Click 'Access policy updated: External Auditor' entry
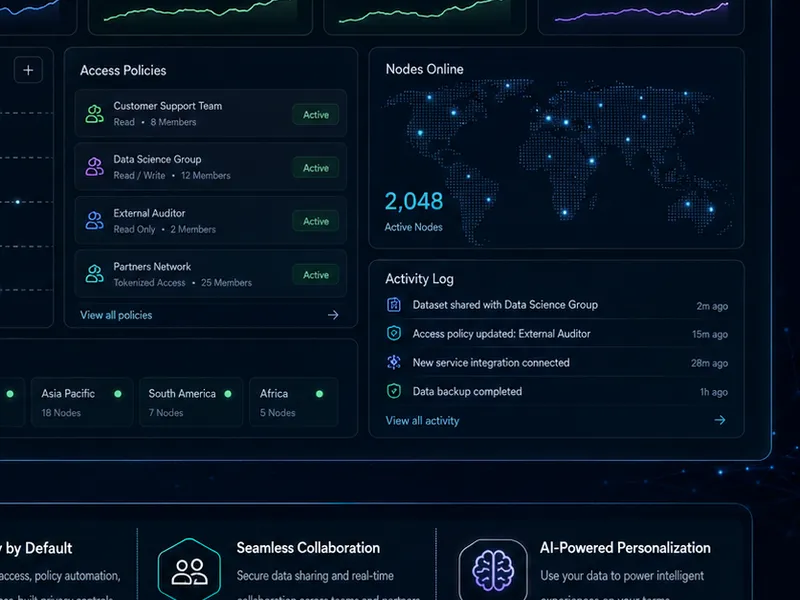The height and width of the screenshot is (600, 800). [x=502, y=334]
